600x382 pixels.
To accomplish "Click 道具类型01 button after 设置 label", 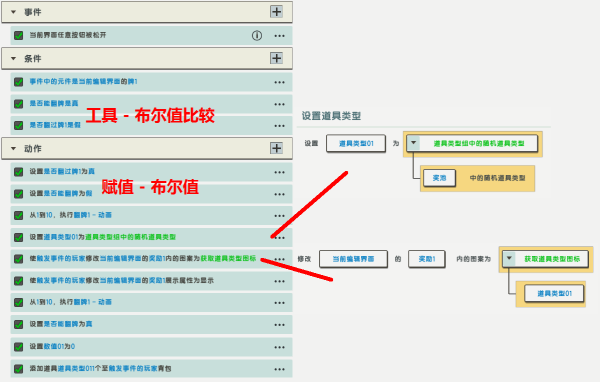I will 356,144.
